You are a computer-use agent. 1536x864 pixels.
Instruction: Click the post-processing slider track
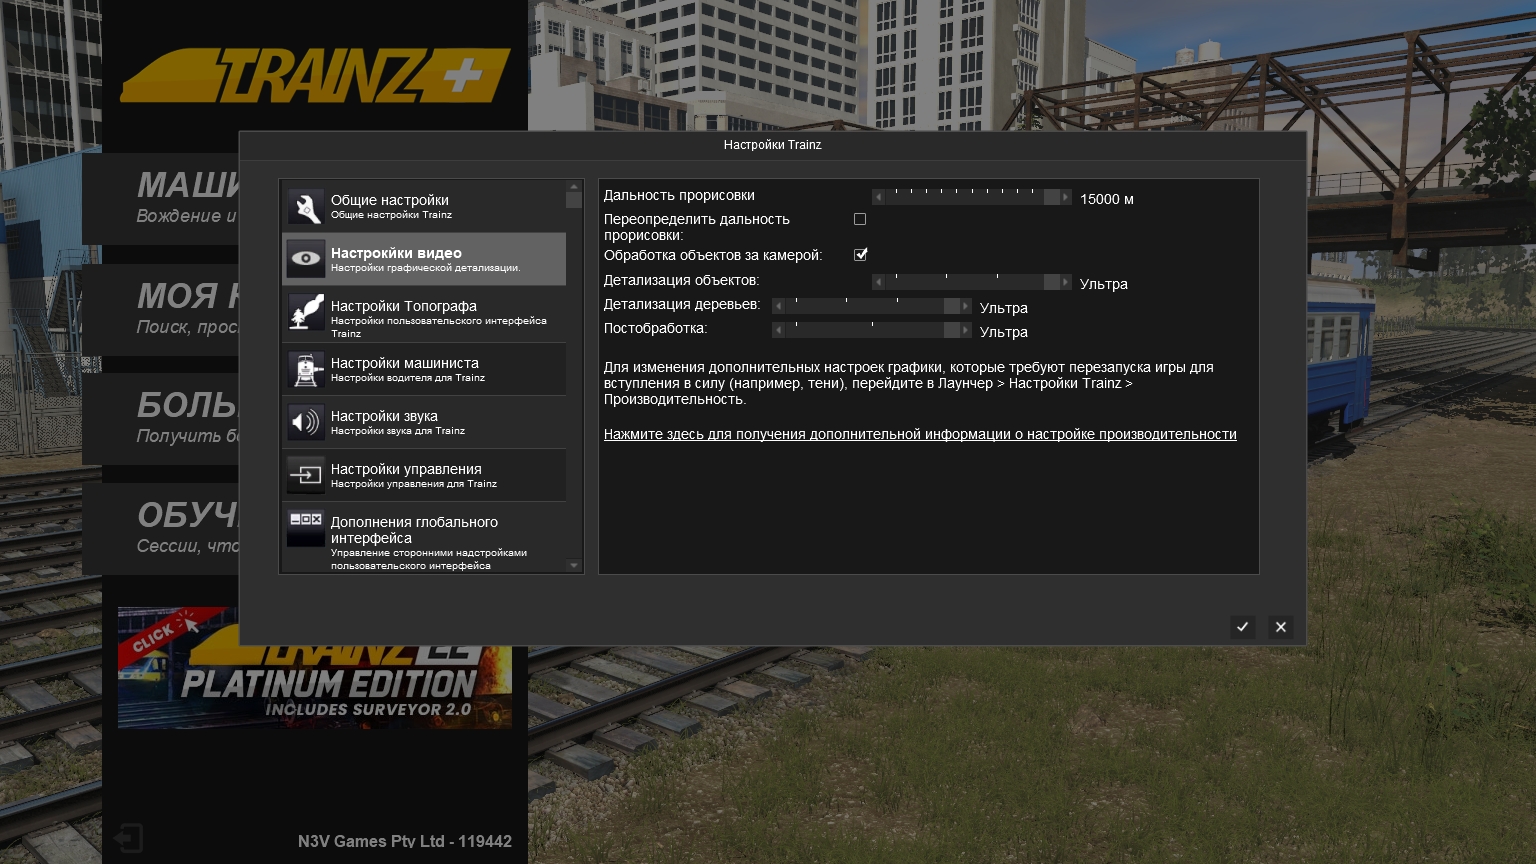(872, 331)
